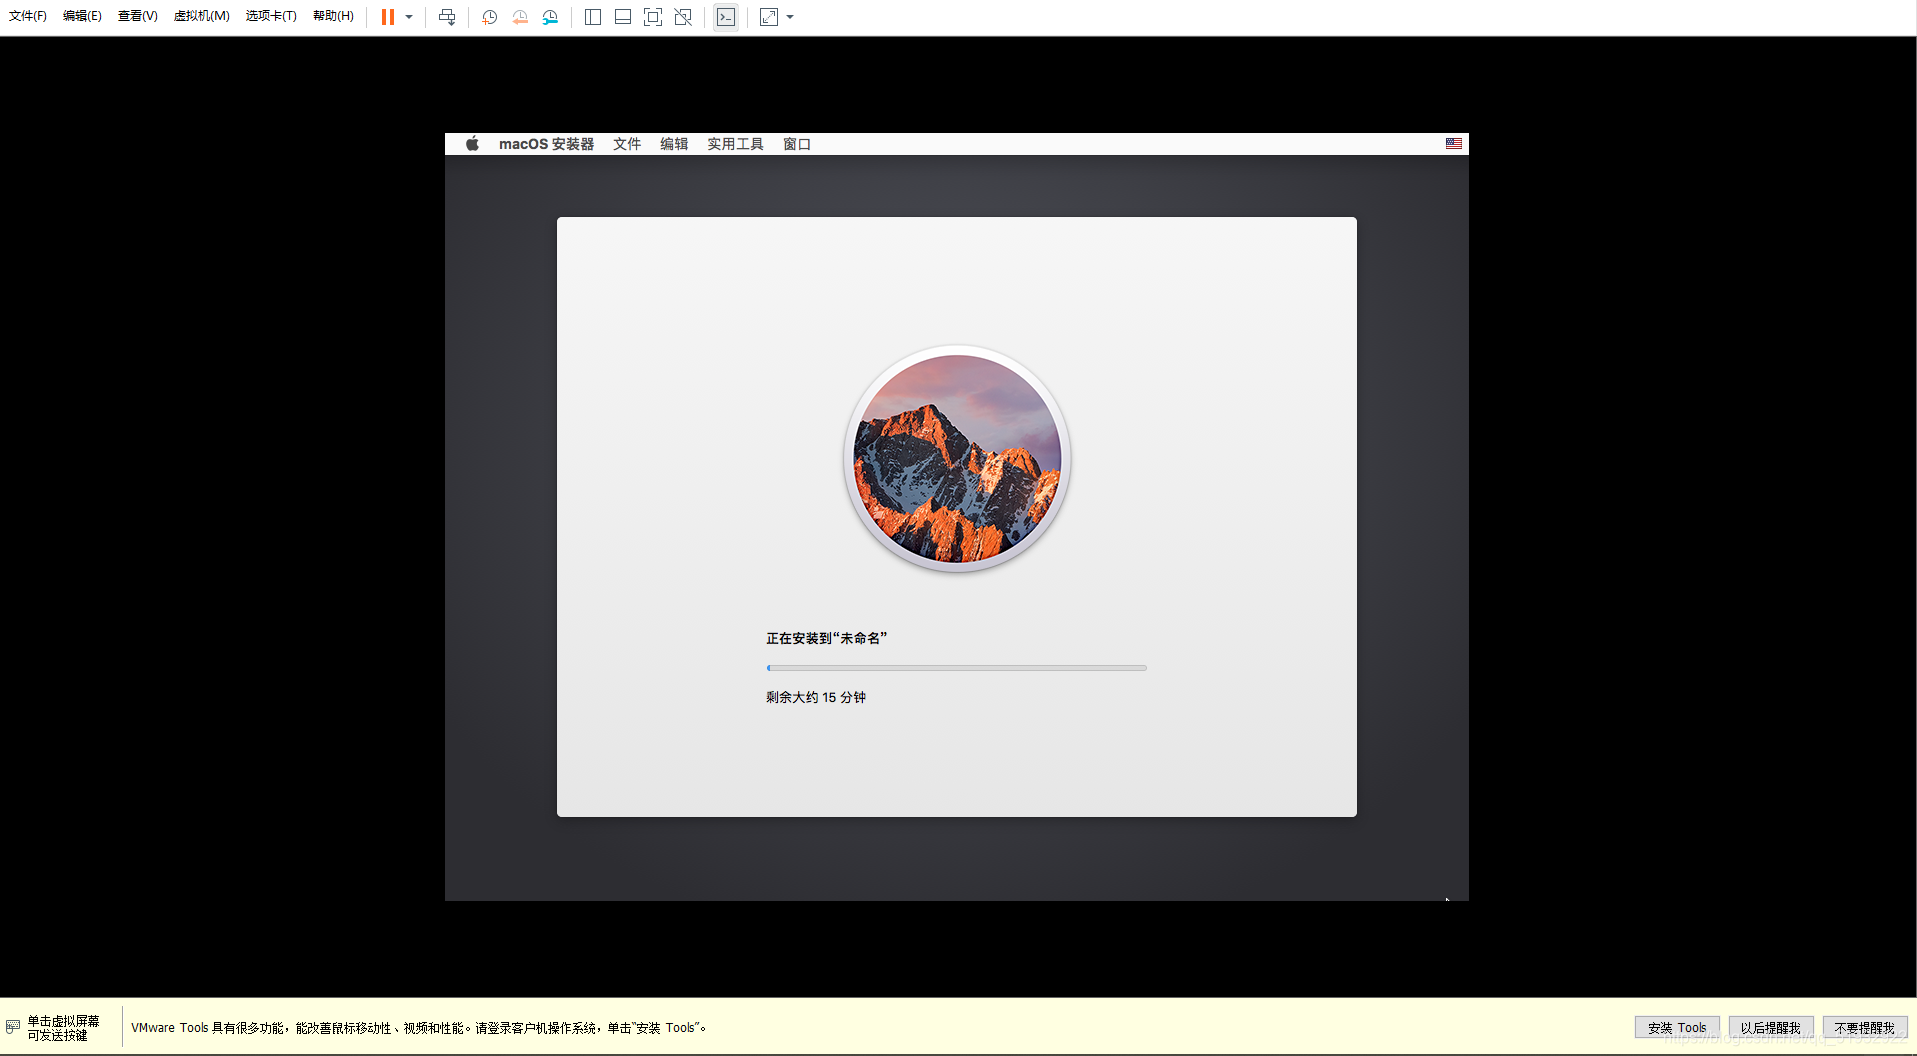Click the keyboard hint icon in status bar
The width and height of the screenshot is (1917, 1056).
tap(13, 1027)
